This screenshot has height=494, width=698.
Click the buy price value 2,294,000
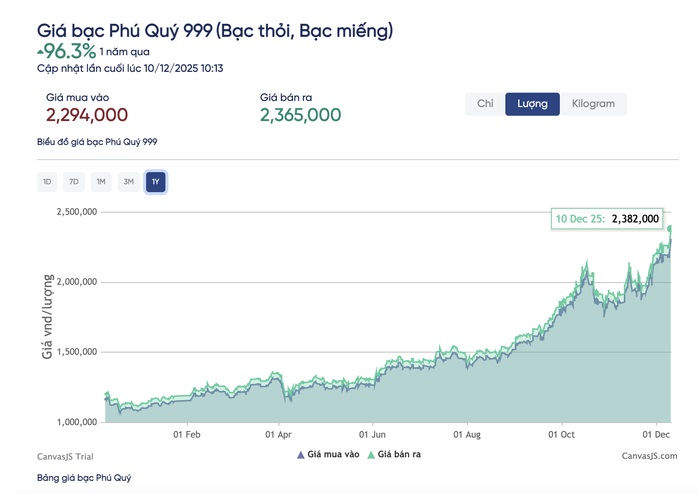[x=86, y=115]
